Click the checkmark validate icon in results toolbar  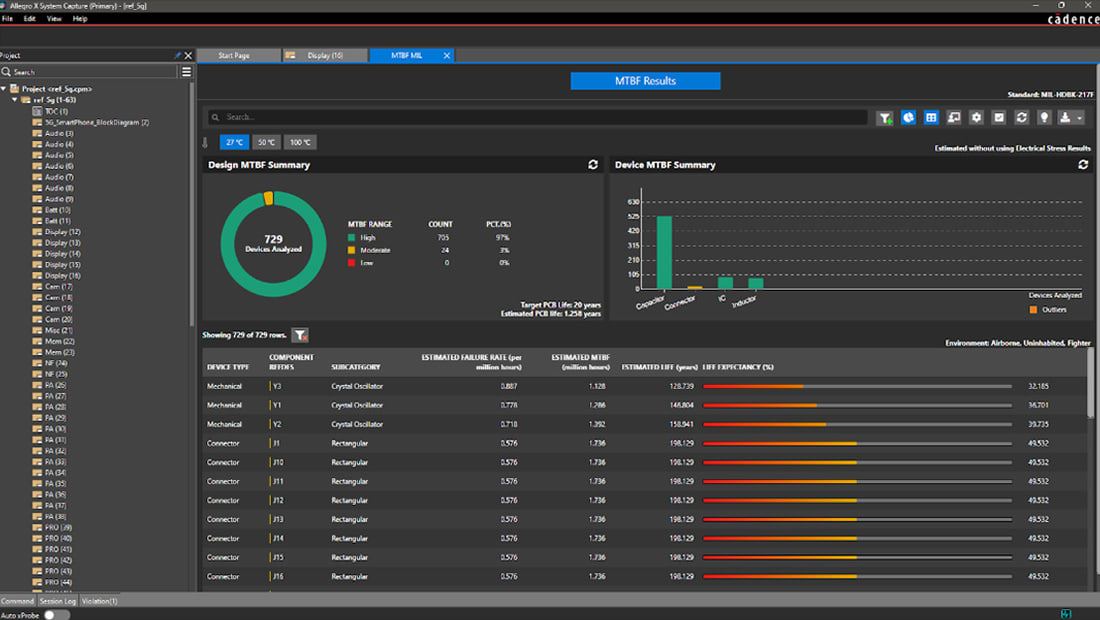click(x=999, y=118)
